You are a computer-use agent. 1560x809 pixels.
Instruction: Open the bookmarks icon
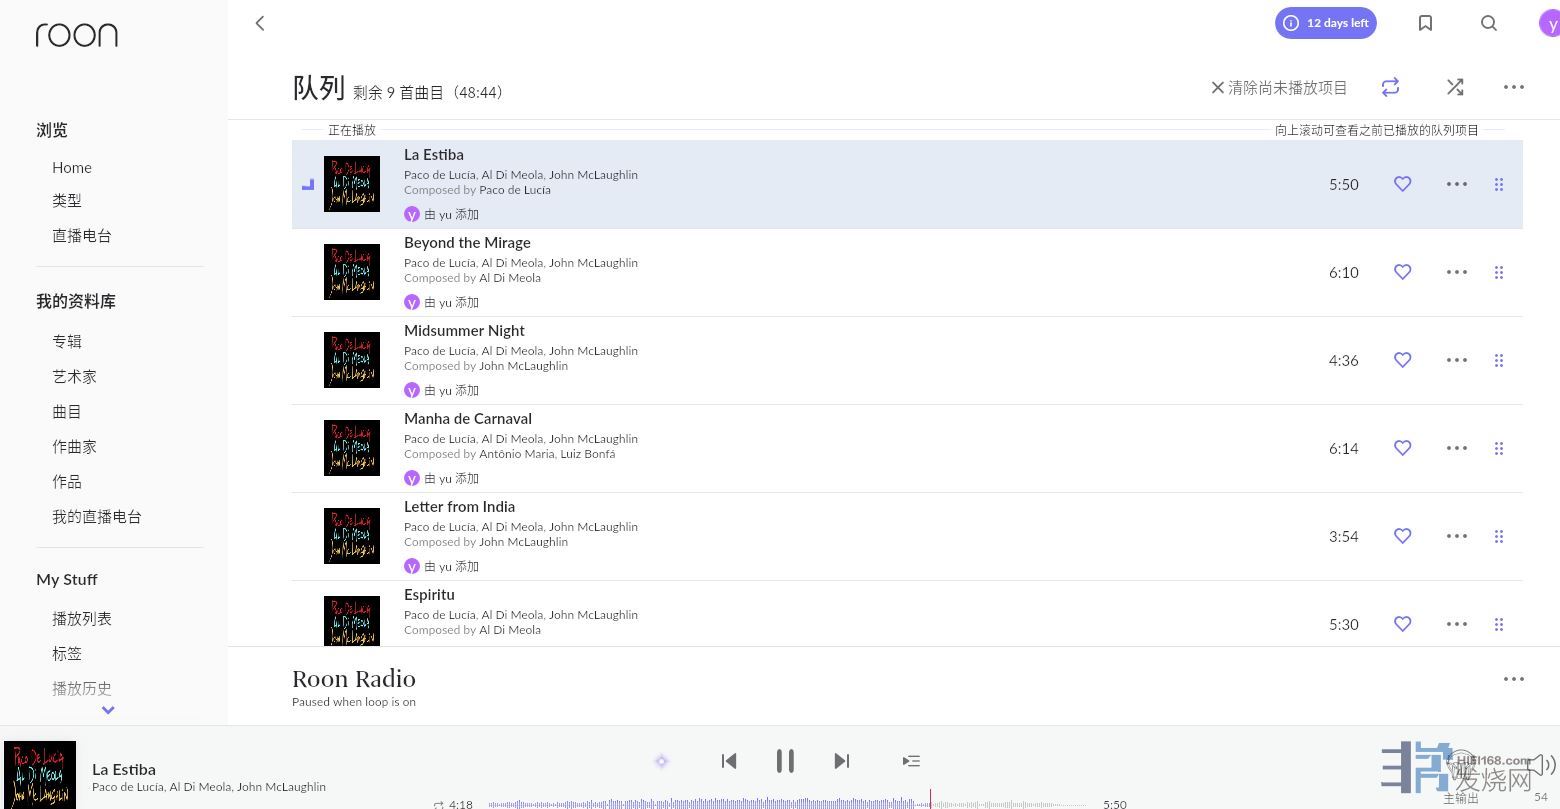(x=1425, y=23)
